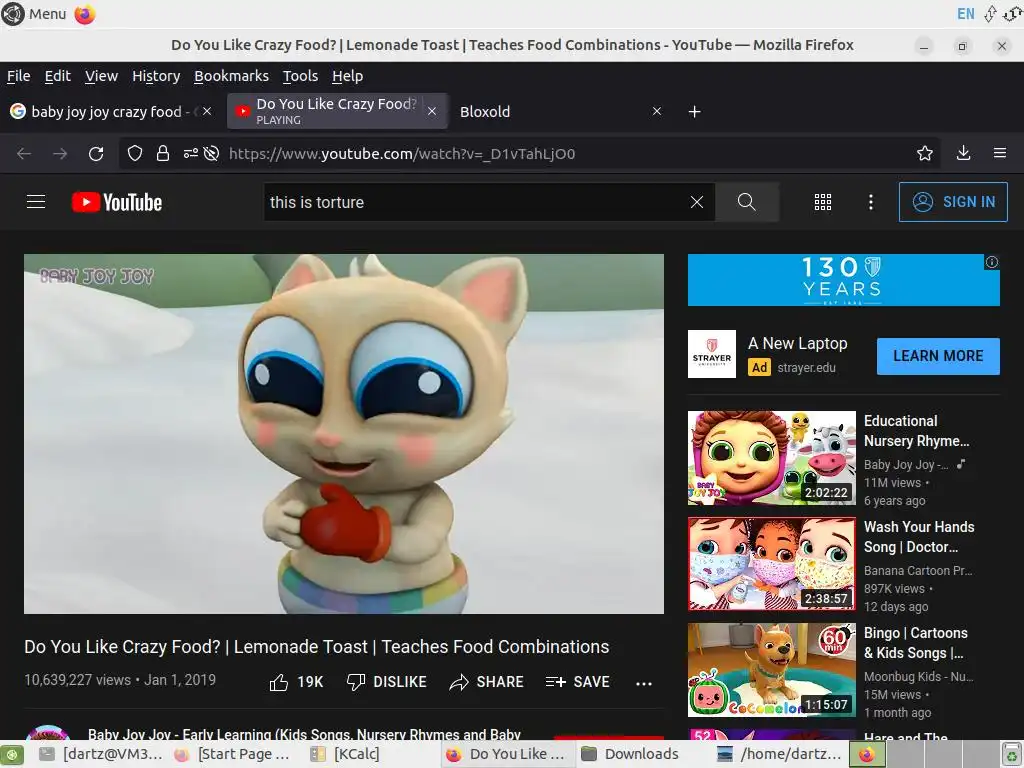
Task: Close the baby joy joy Google tab
Action: pyautogui.click(x=207, y=112)
